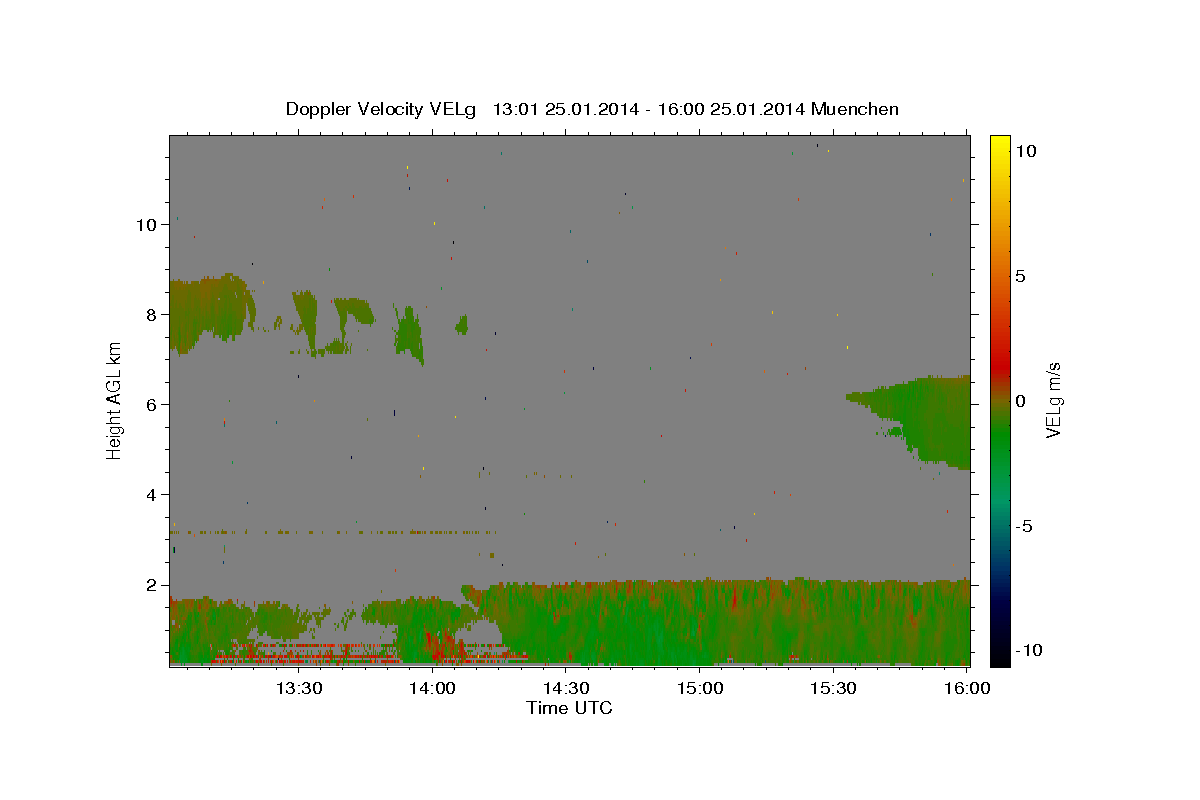Click the cloud echo at 8 km near 13:10
1200x800 pixels.
click(x=208, y=310)
